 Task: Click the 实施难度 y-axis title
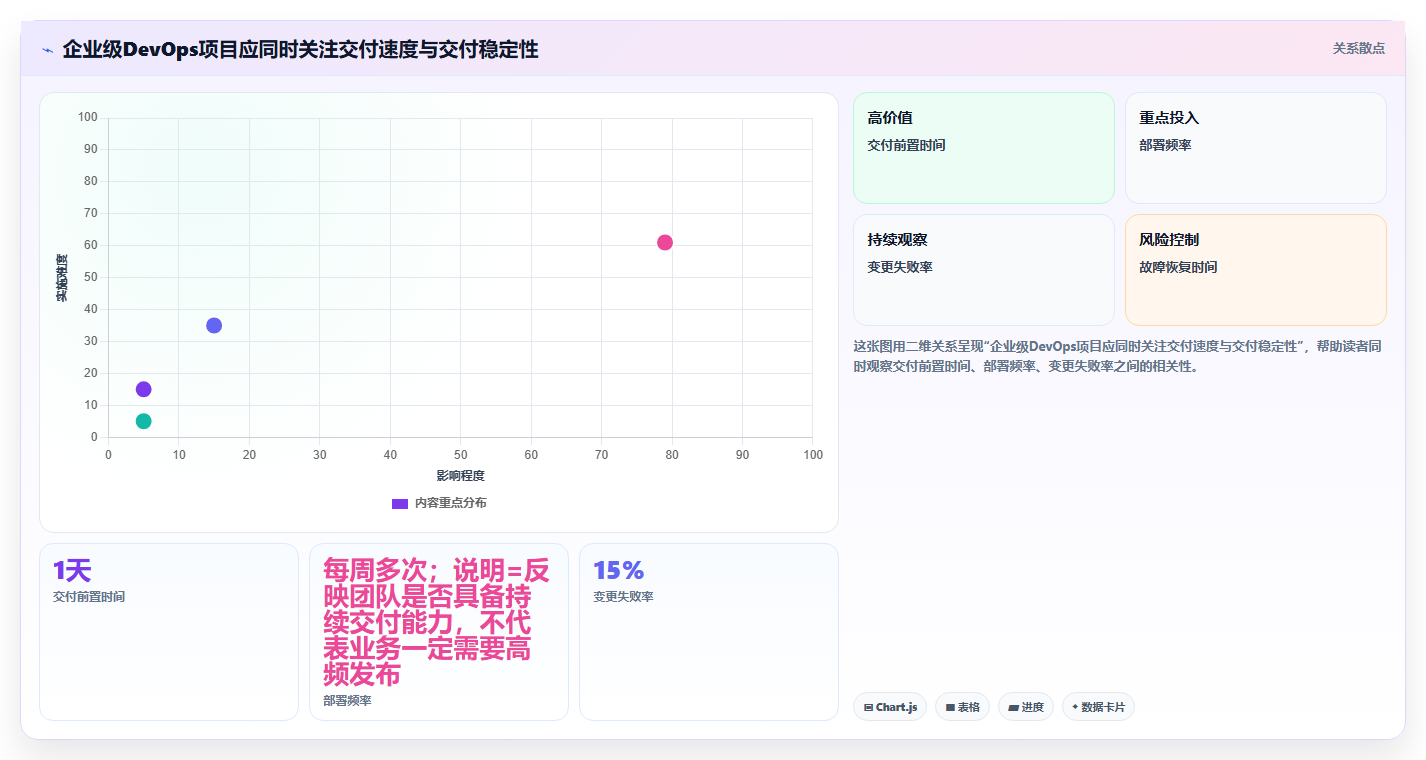(62, 278)
